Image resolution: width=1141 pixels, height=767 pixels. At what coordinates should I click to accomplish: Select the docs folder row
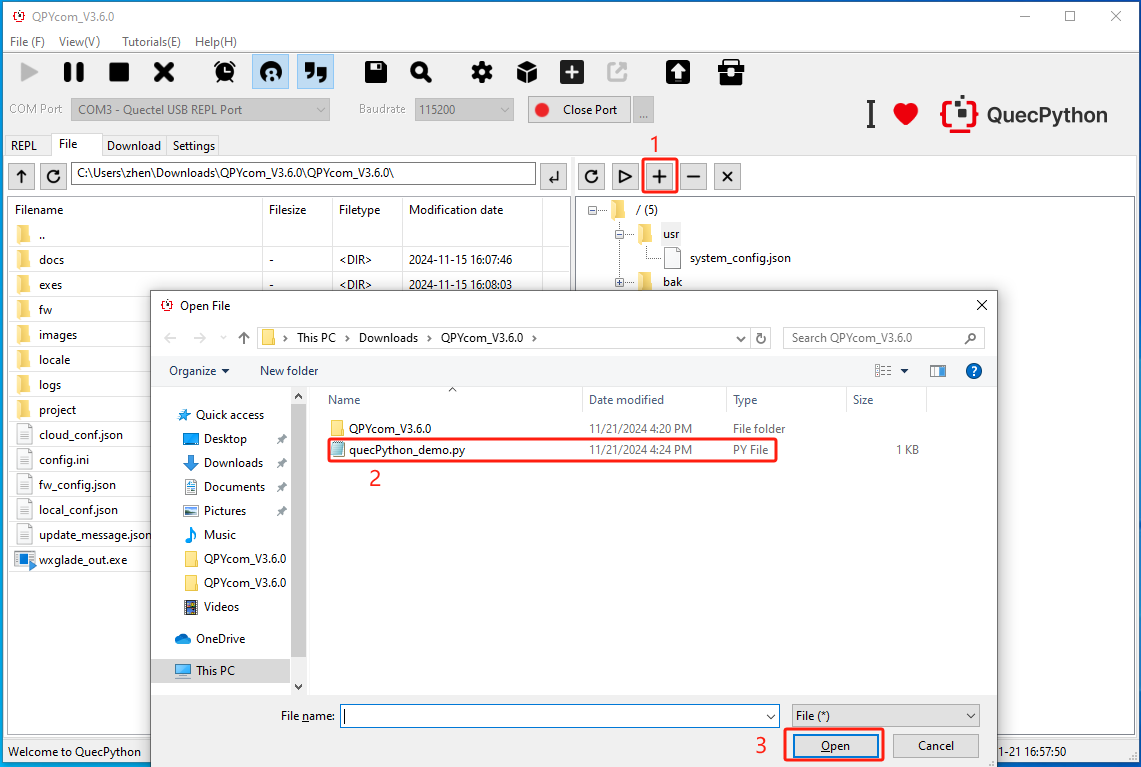[x=288, y=260]
